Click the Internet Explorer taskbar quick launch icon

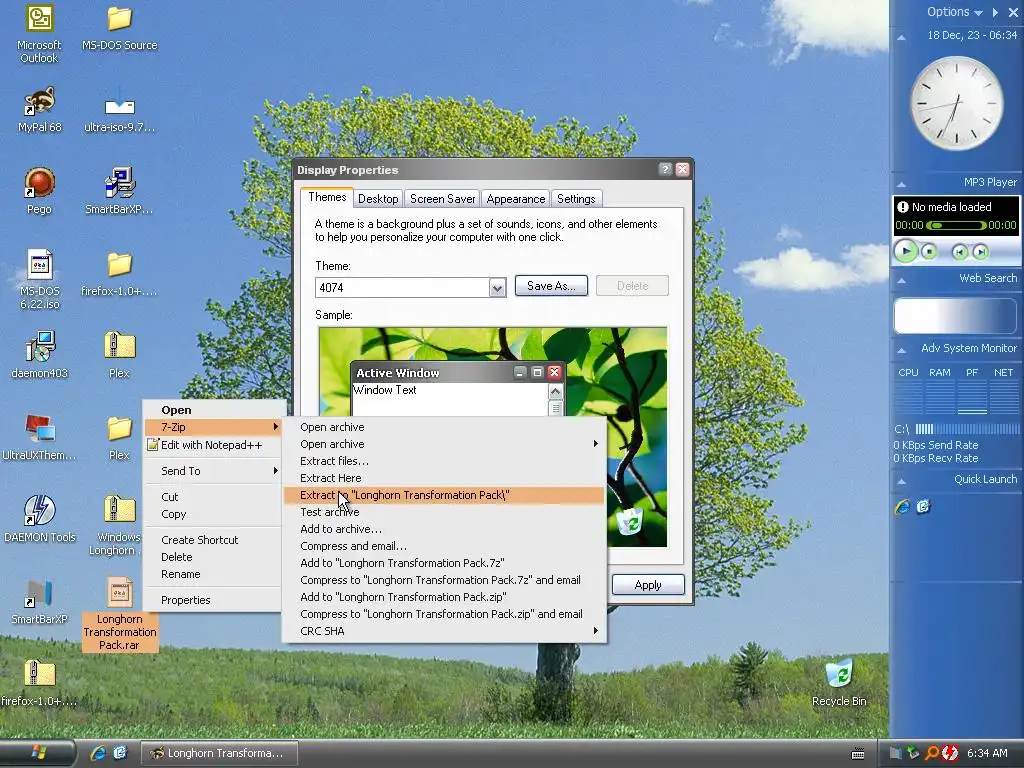click(99, 753)
